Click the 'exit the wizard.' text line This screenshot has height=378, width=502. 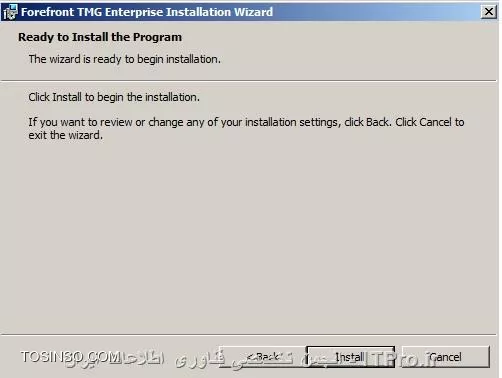click(66, 135)
